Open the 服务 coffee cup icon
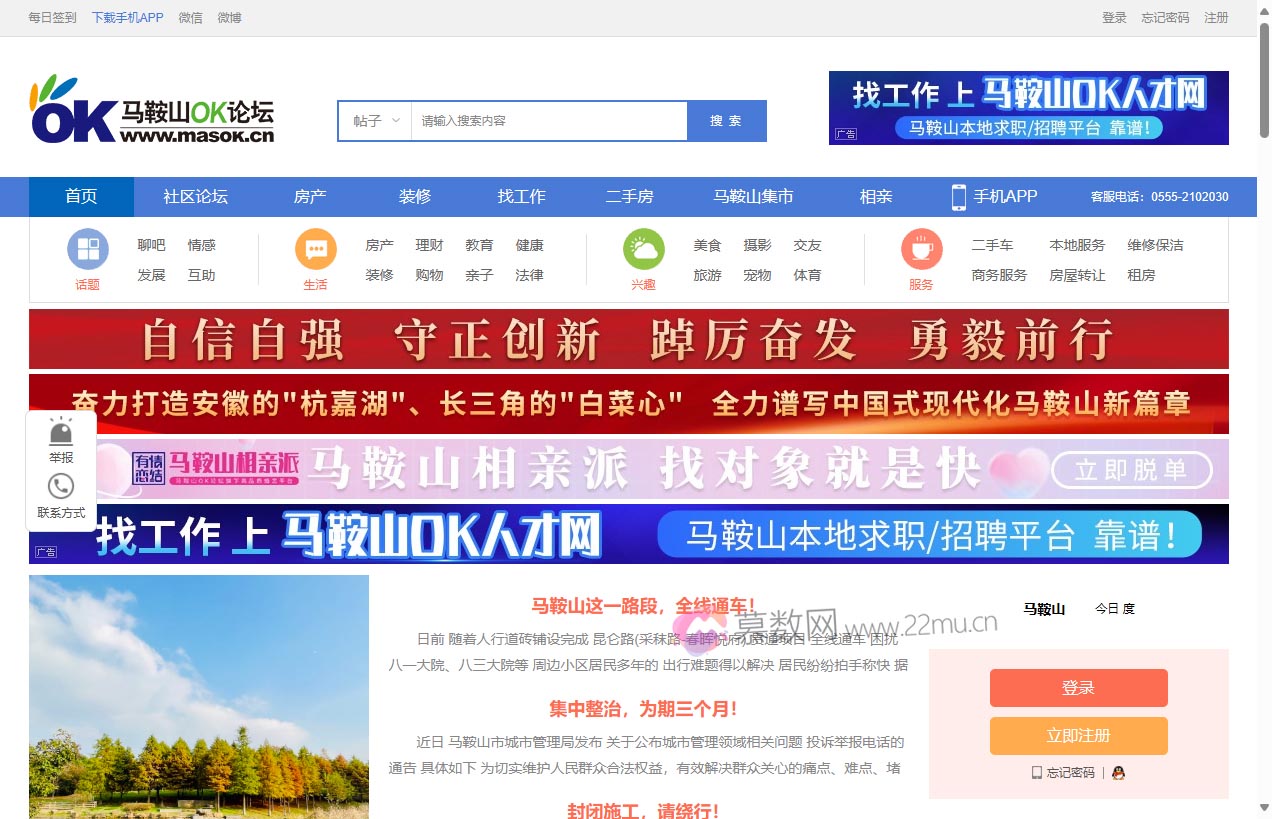The image size is (1272, 819). [x=920, y=247]
